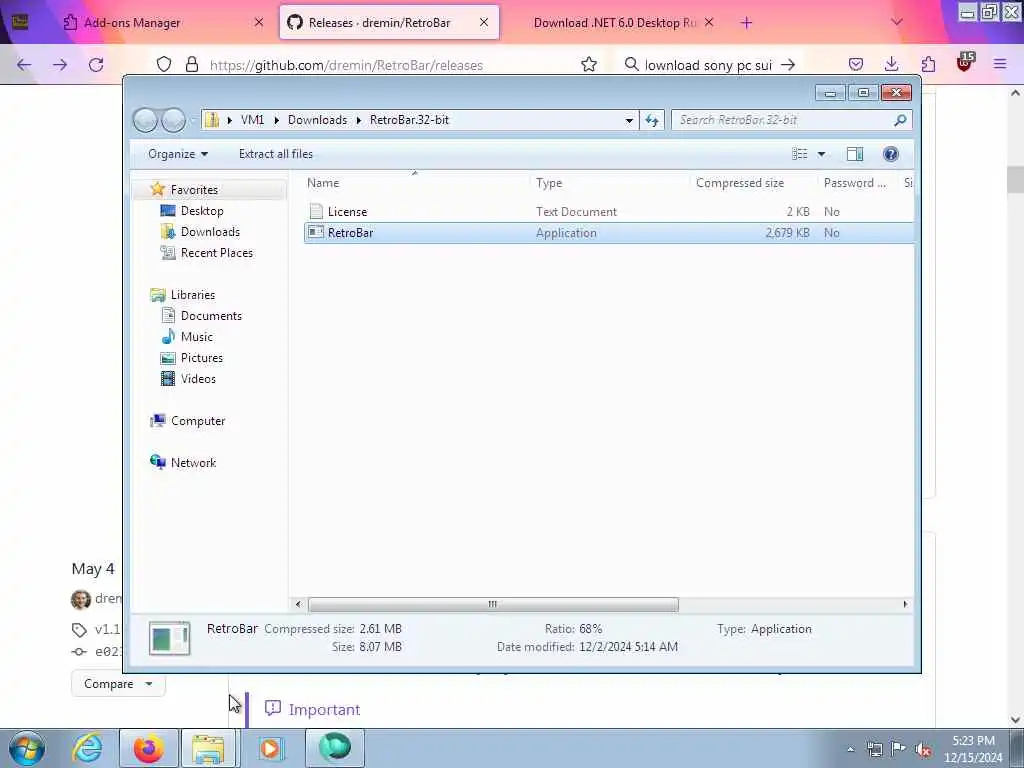Click Explorer back navigation button
This screenshot has height=768, width=1024.
point(146,120)
